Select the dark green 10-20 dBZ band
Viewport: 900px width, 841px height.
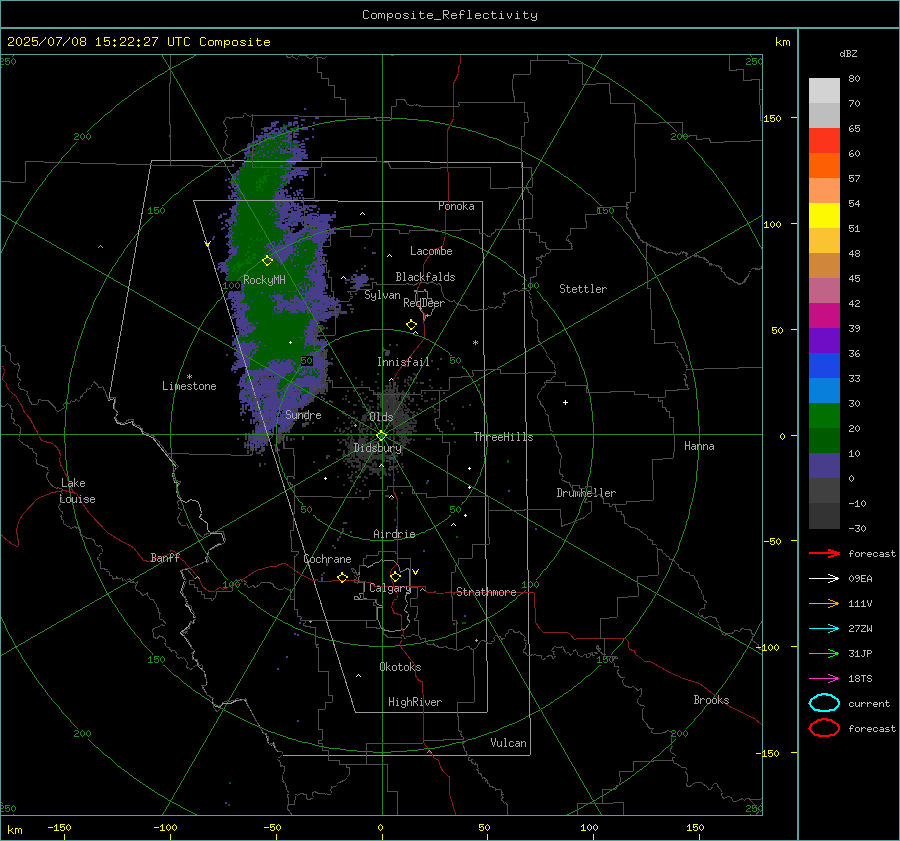824,440
